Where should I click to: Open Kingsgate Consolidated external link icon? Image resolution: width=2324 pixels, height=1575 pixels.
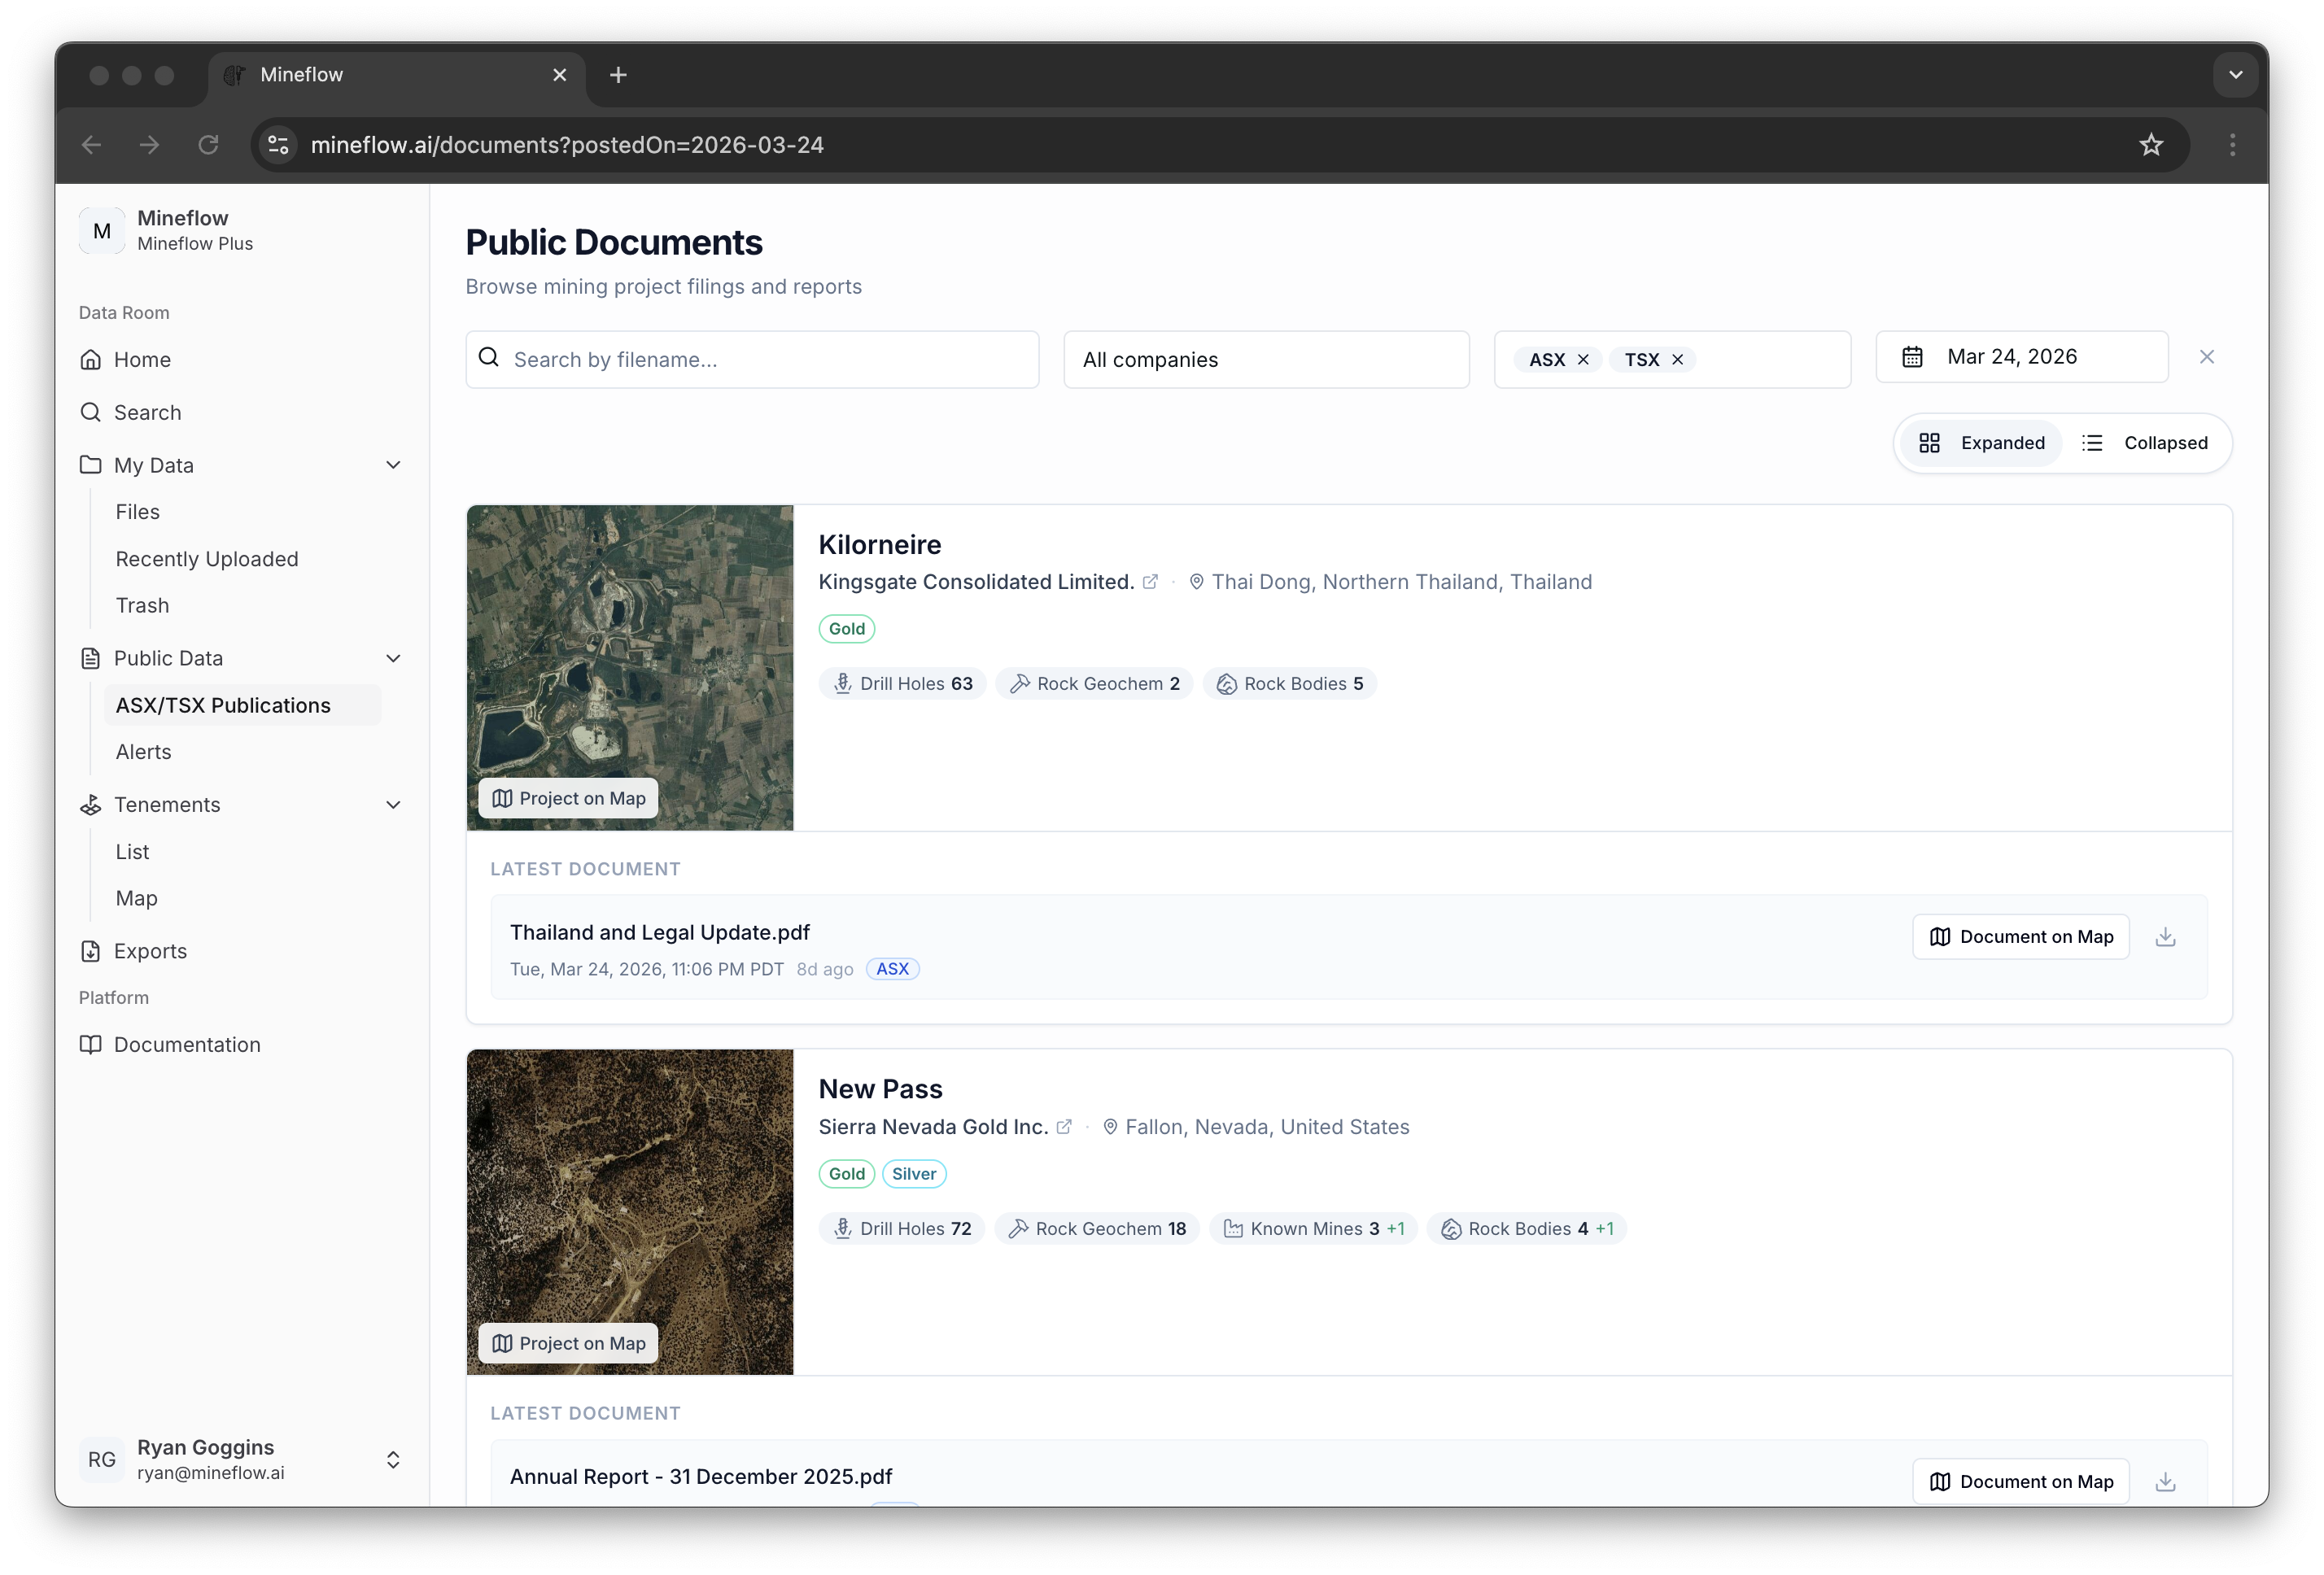1150,582
